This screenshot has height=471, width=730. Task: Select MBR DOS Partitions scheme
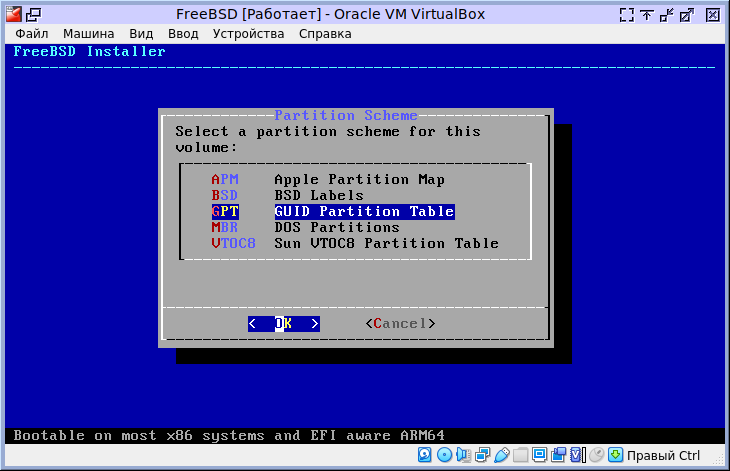click(x=305, y=227)
